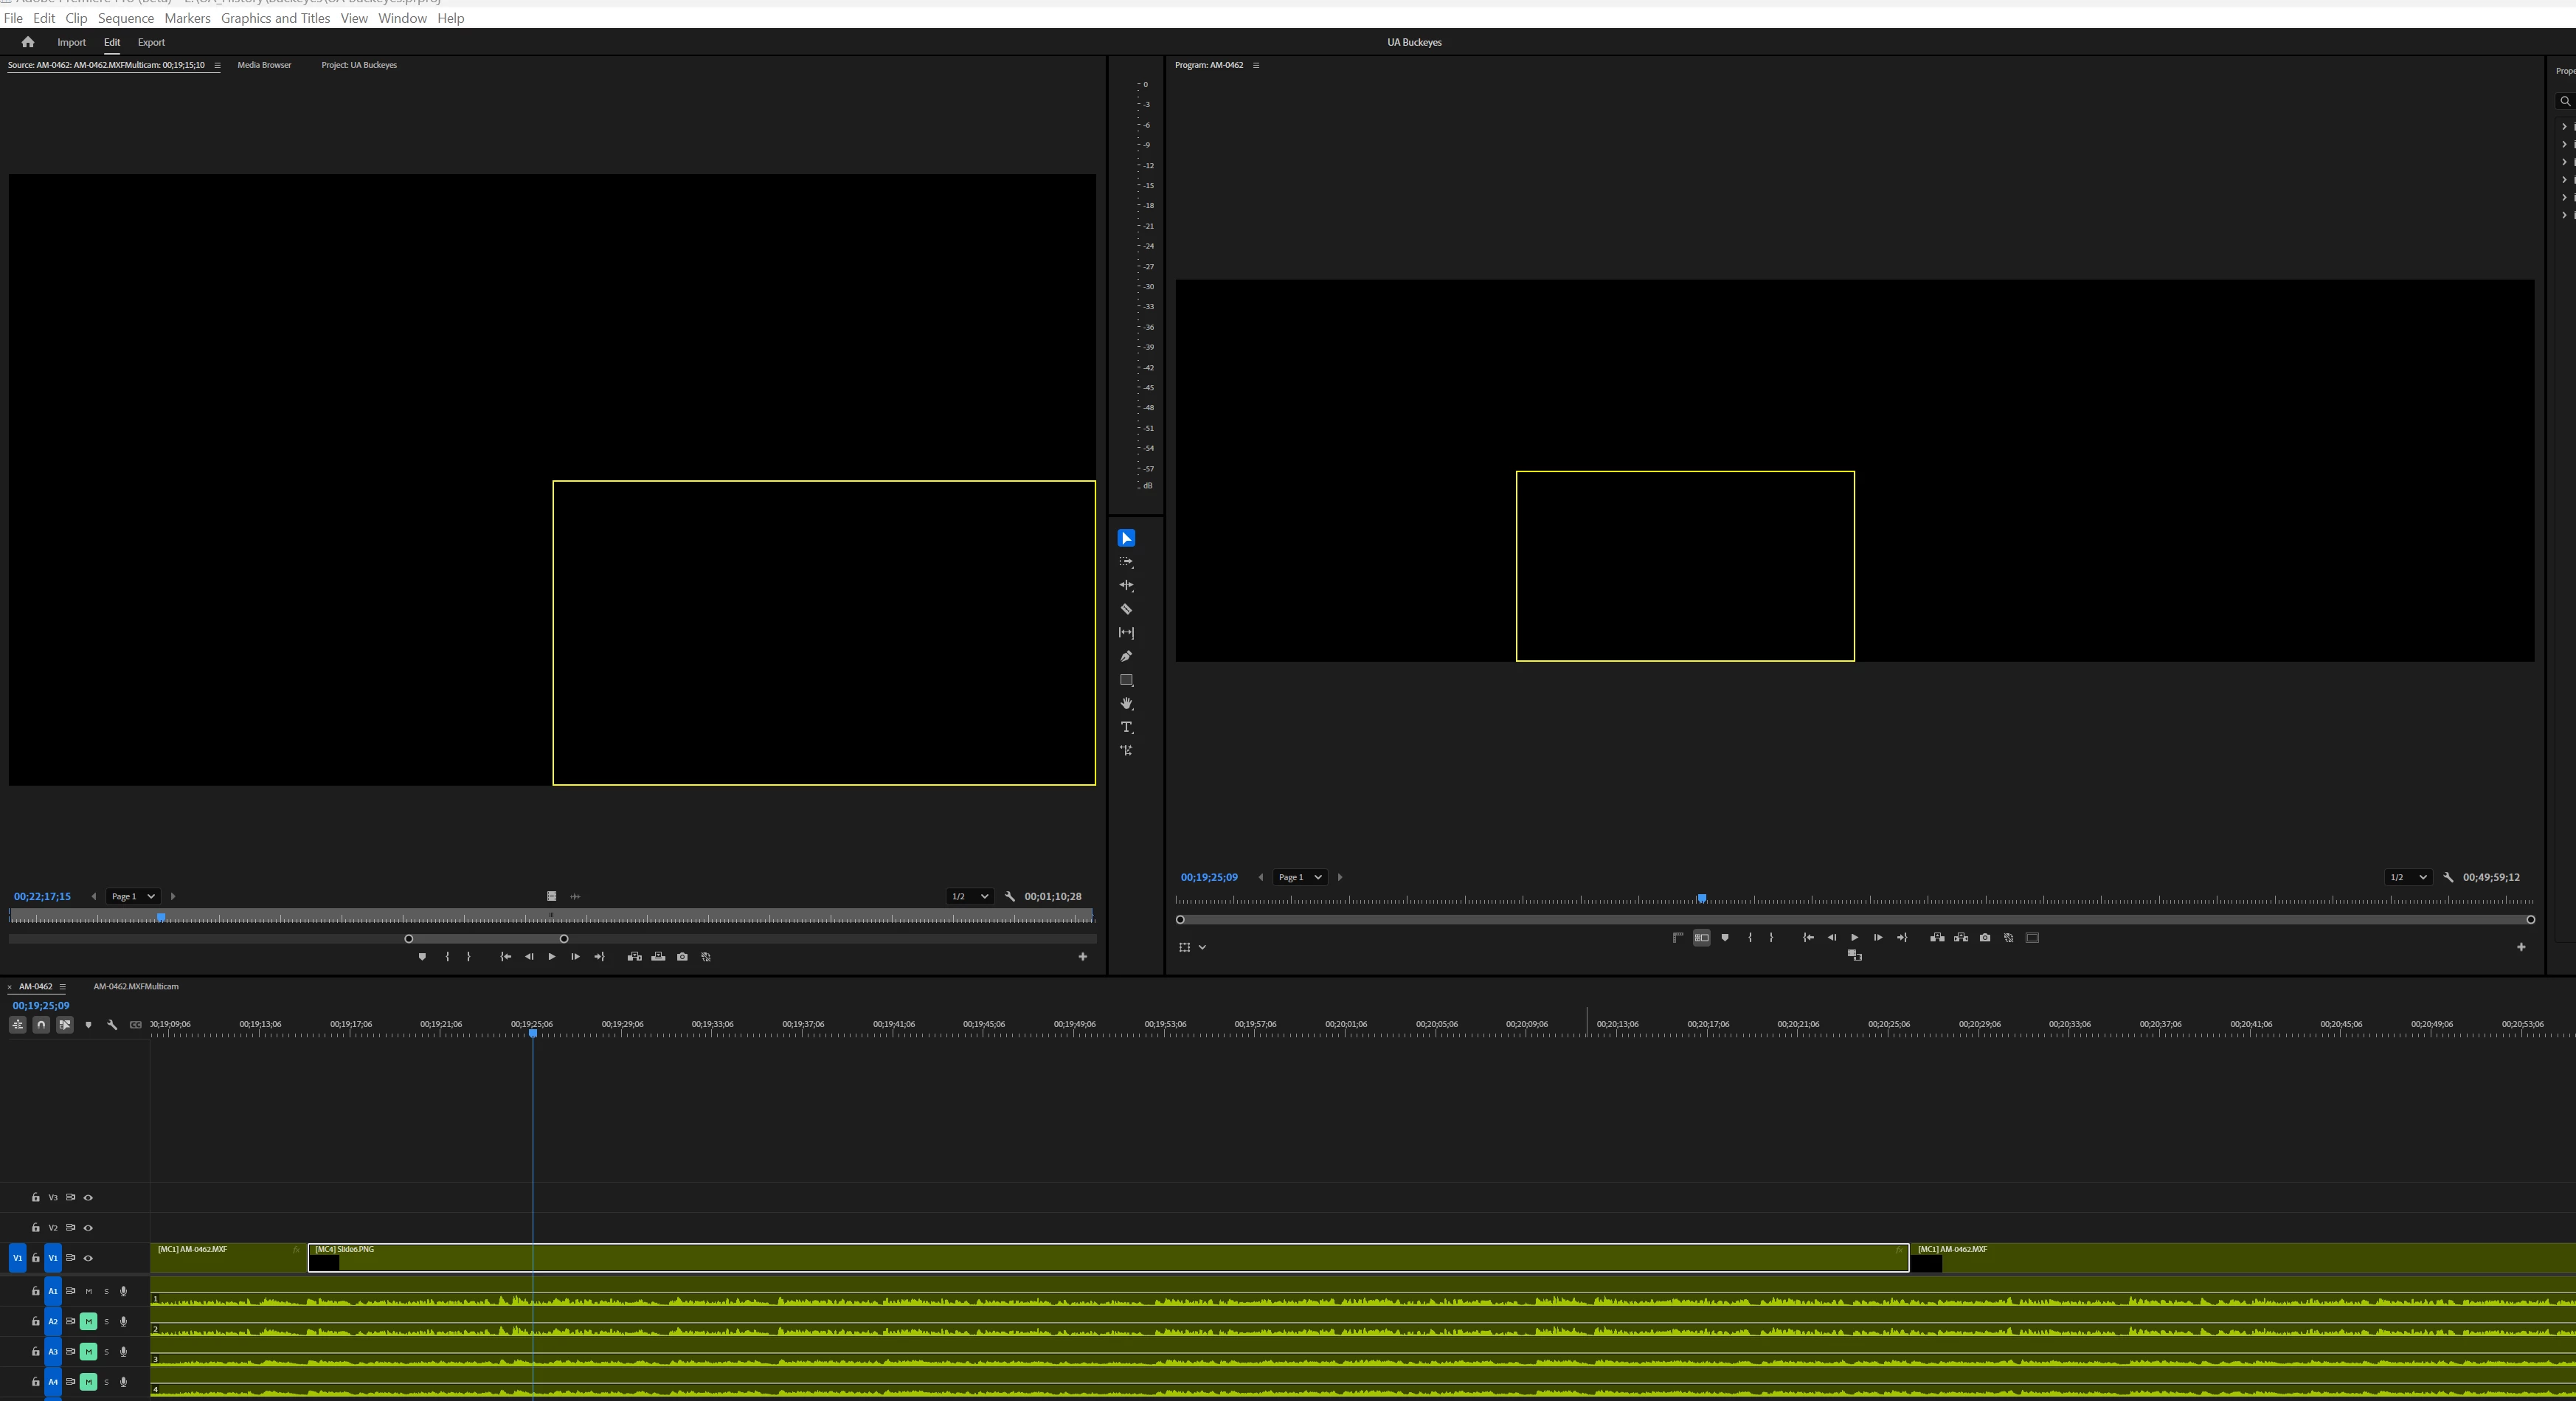Select the Hand tool
This screenshot has width=2576, height=1401.
pos(1126,704)
